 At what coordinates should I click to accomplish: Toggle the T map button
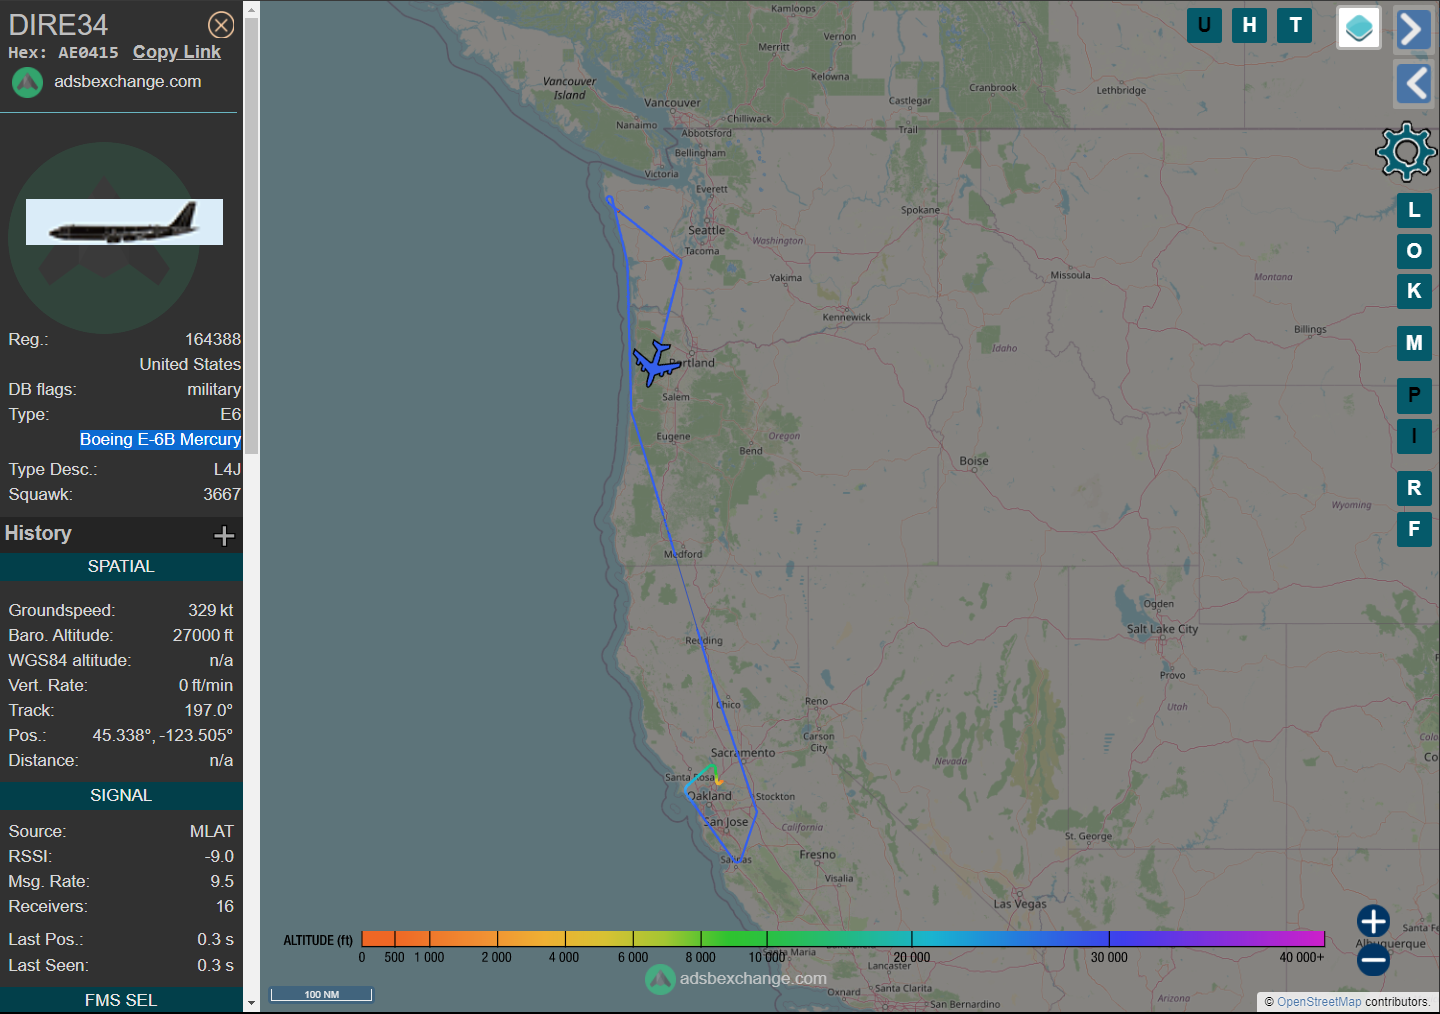click(x=1296, y=25)
